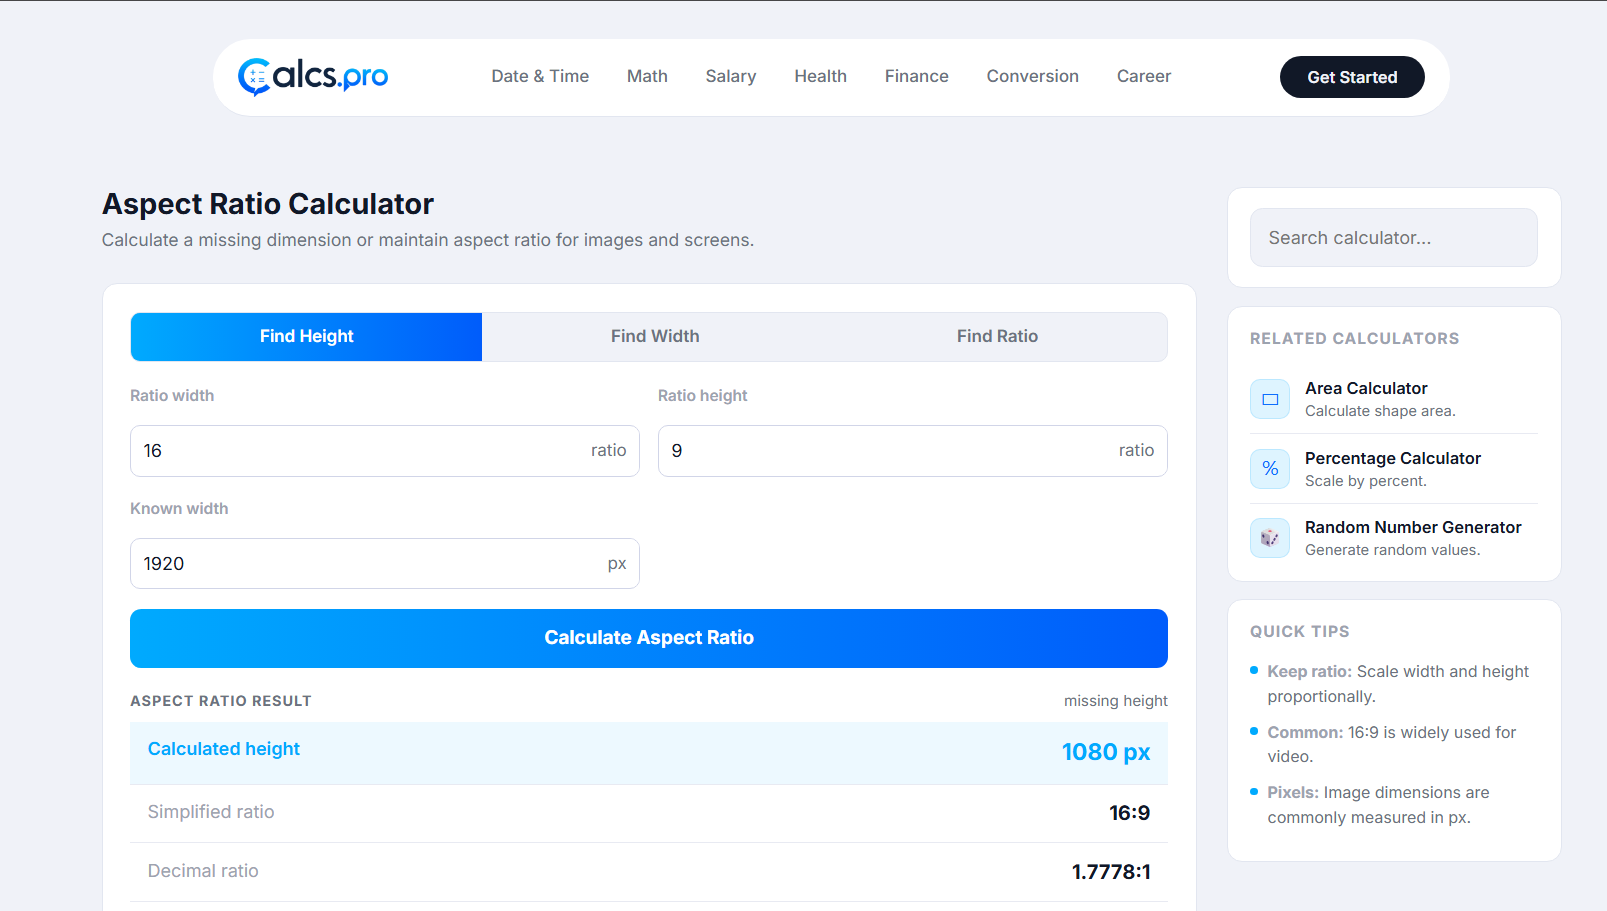Switch to the Find Ratio tab
1607x911 pixels.
tap(997, 337)
